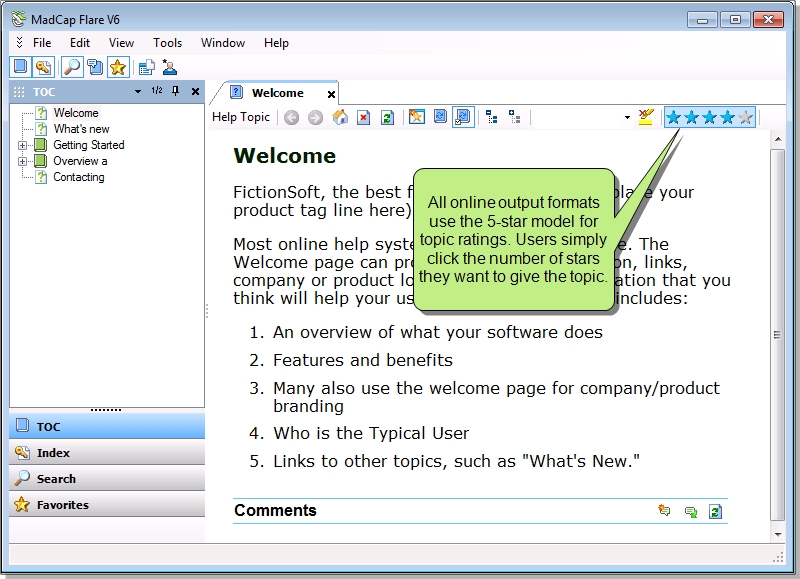Rate the topic with the fifth star
This screenshot has width=800, height=579.
[x=745, y=117]
